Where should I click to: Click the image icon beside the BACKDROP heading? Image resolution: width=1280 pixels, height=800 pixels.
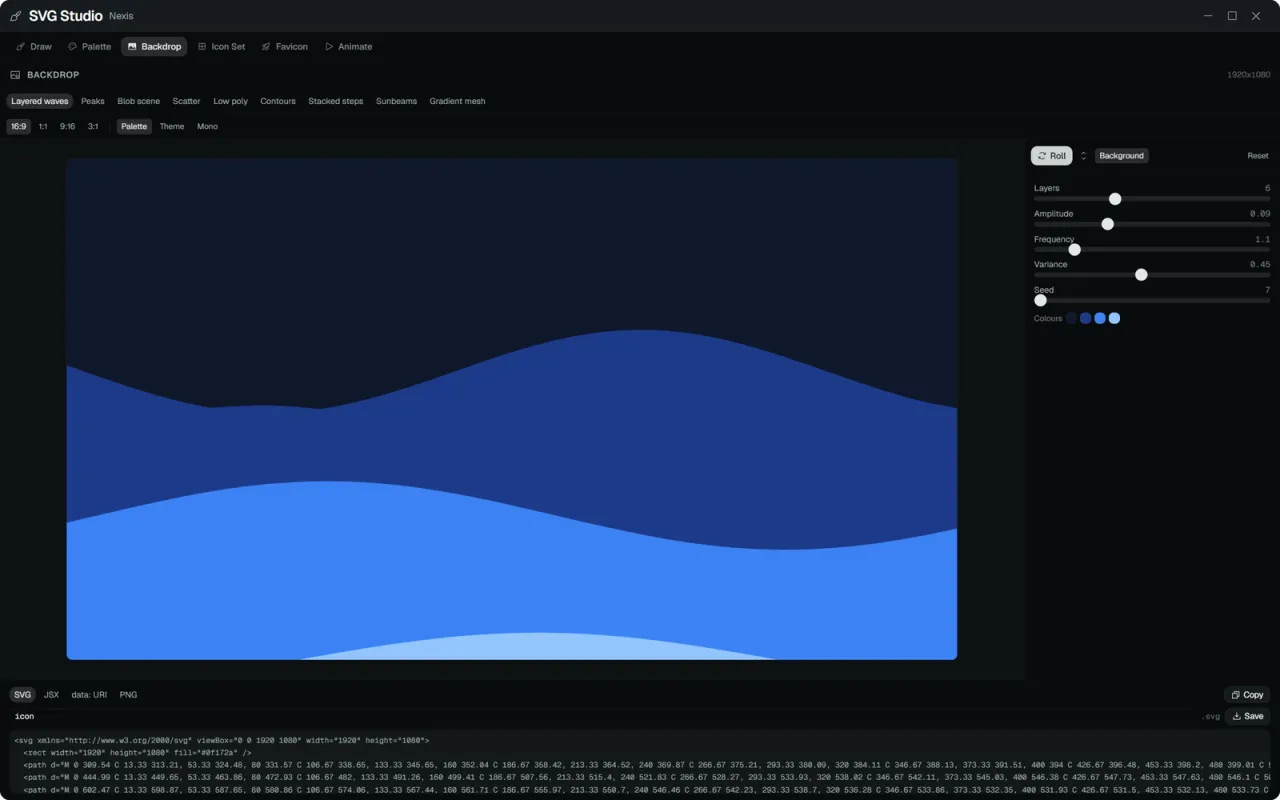[x=15, y=75]
